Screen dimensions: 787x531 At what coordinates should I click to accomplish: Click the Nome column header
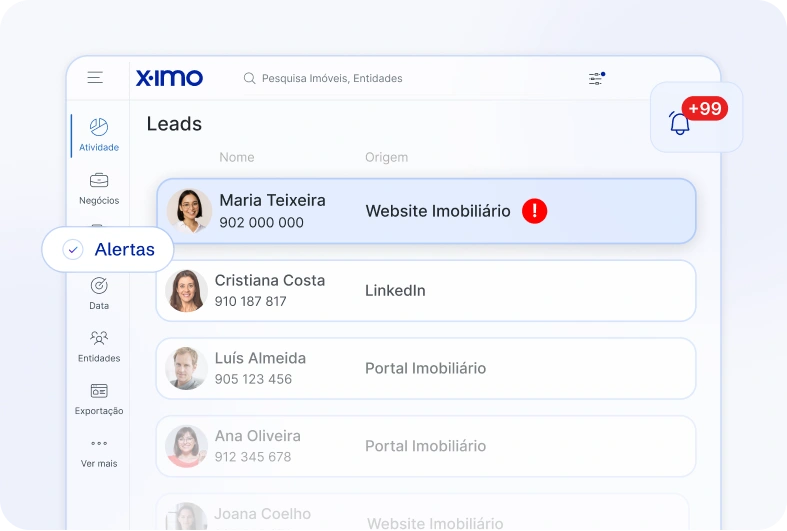click(x=237, y=157)
